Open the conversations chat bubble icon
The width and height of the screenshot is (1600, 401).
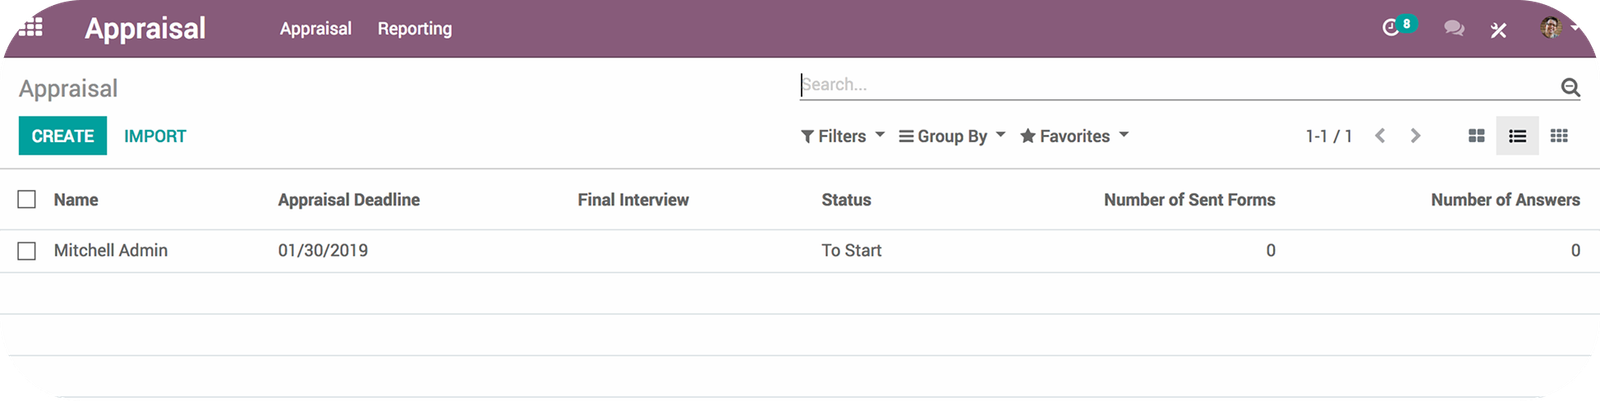[x=1454, y=29]
